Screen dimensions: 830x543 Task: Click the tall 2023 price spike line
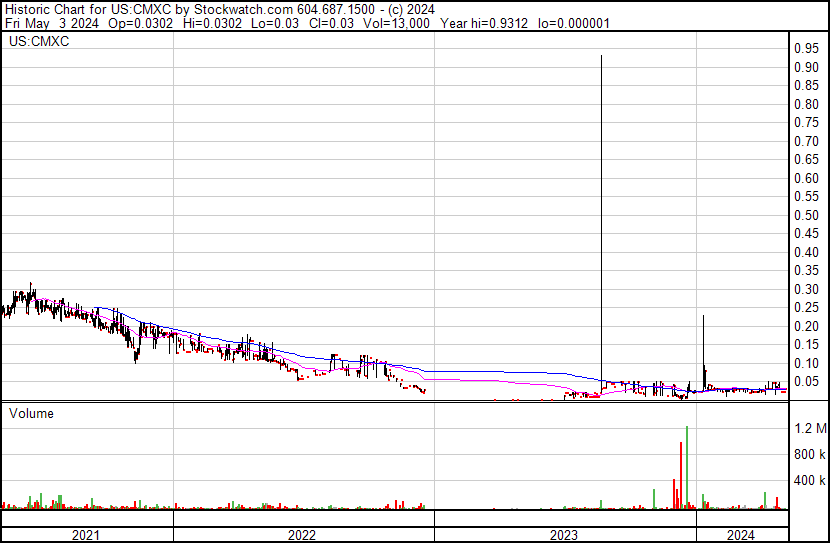click(x=601, y=222)
